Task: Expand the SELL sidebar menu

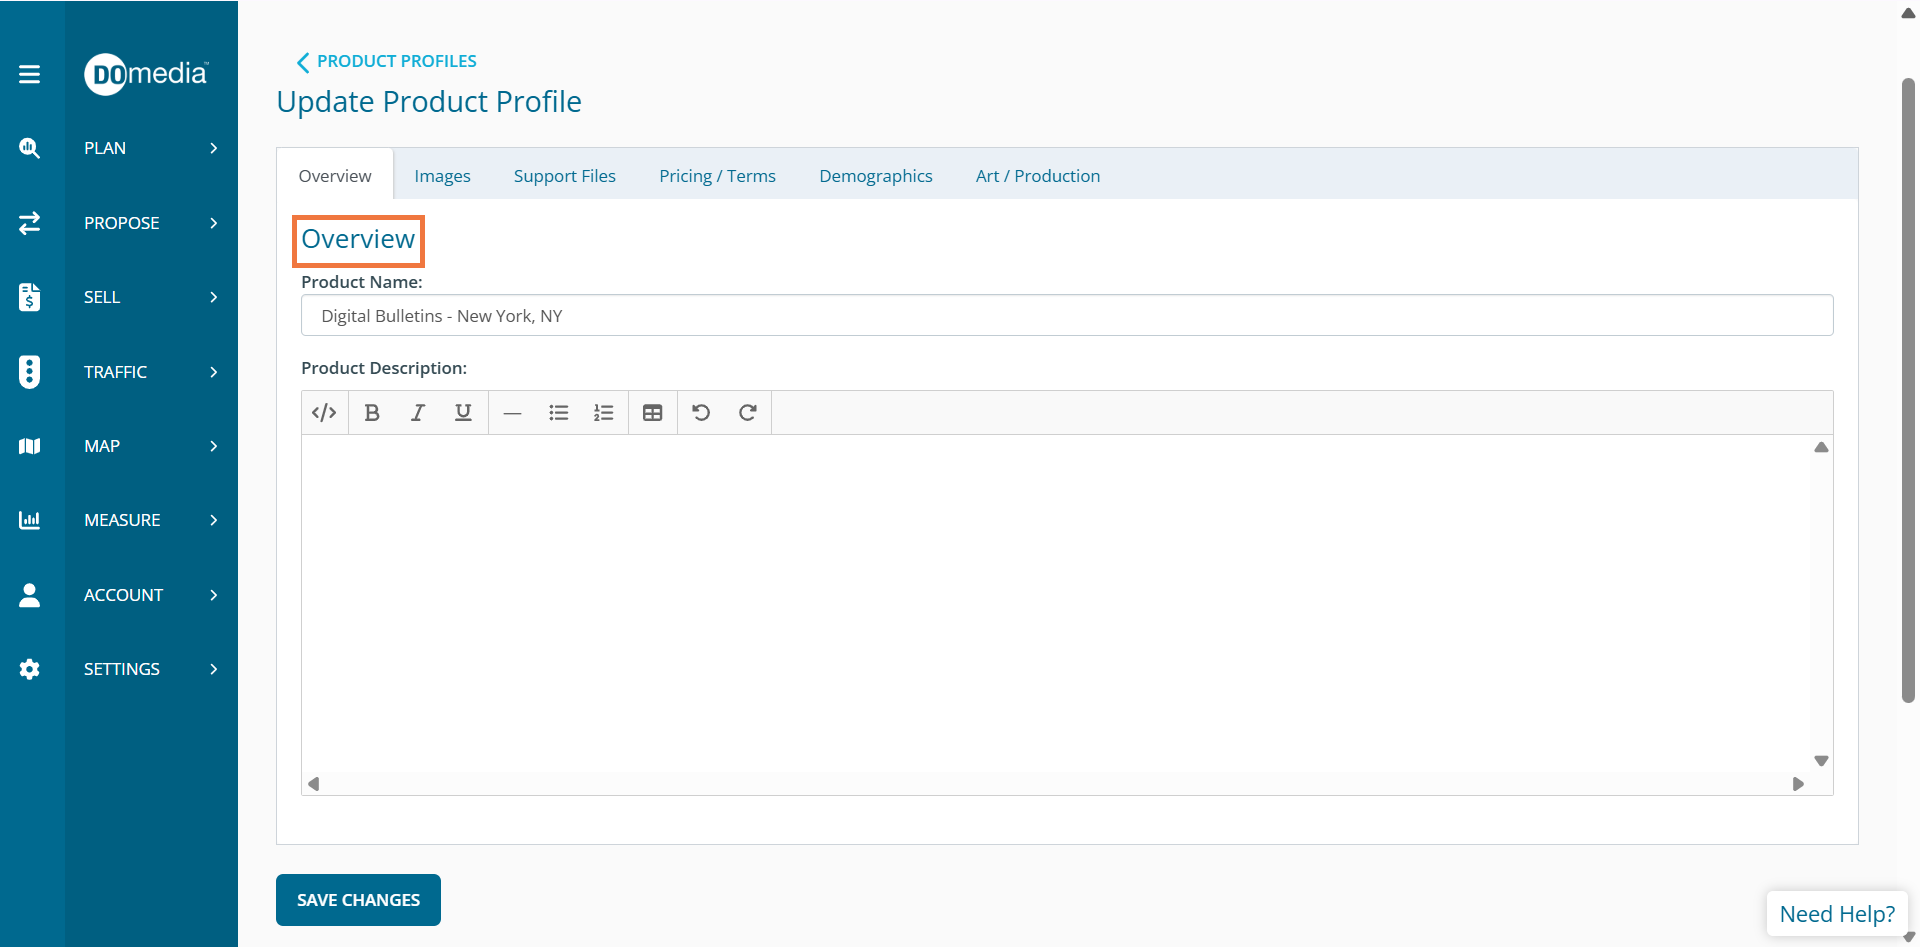Action: (x=150, y=297)
